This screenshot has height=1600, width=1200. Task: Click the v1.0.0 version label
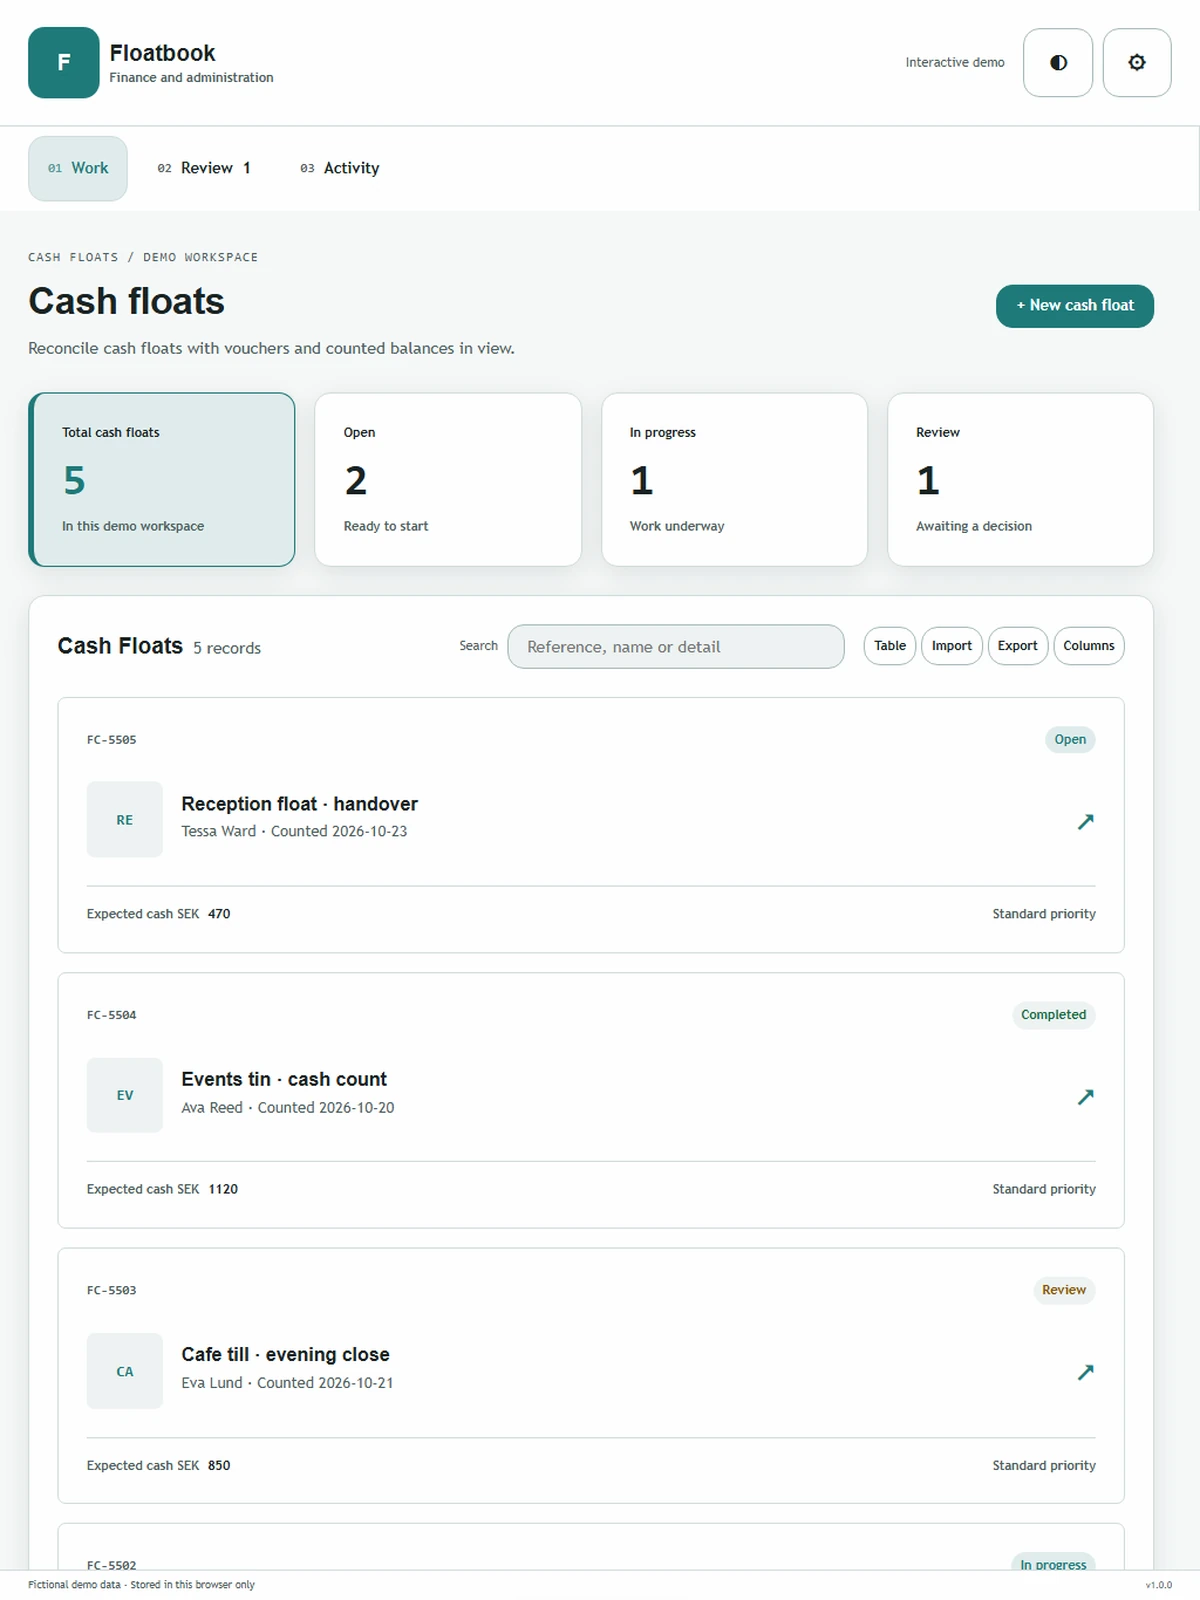pos(1159,1585)
